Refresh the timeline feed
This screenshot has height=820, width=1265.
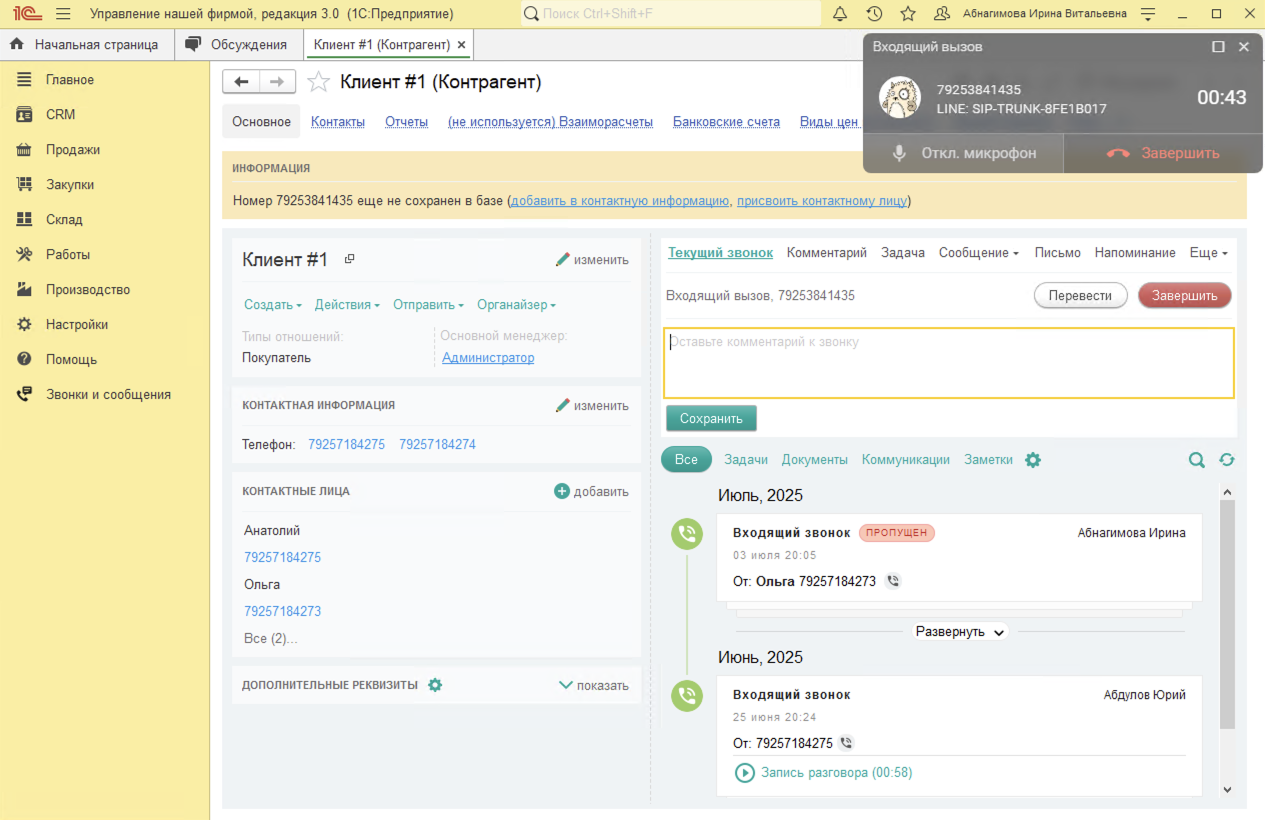click(1227, 460)
